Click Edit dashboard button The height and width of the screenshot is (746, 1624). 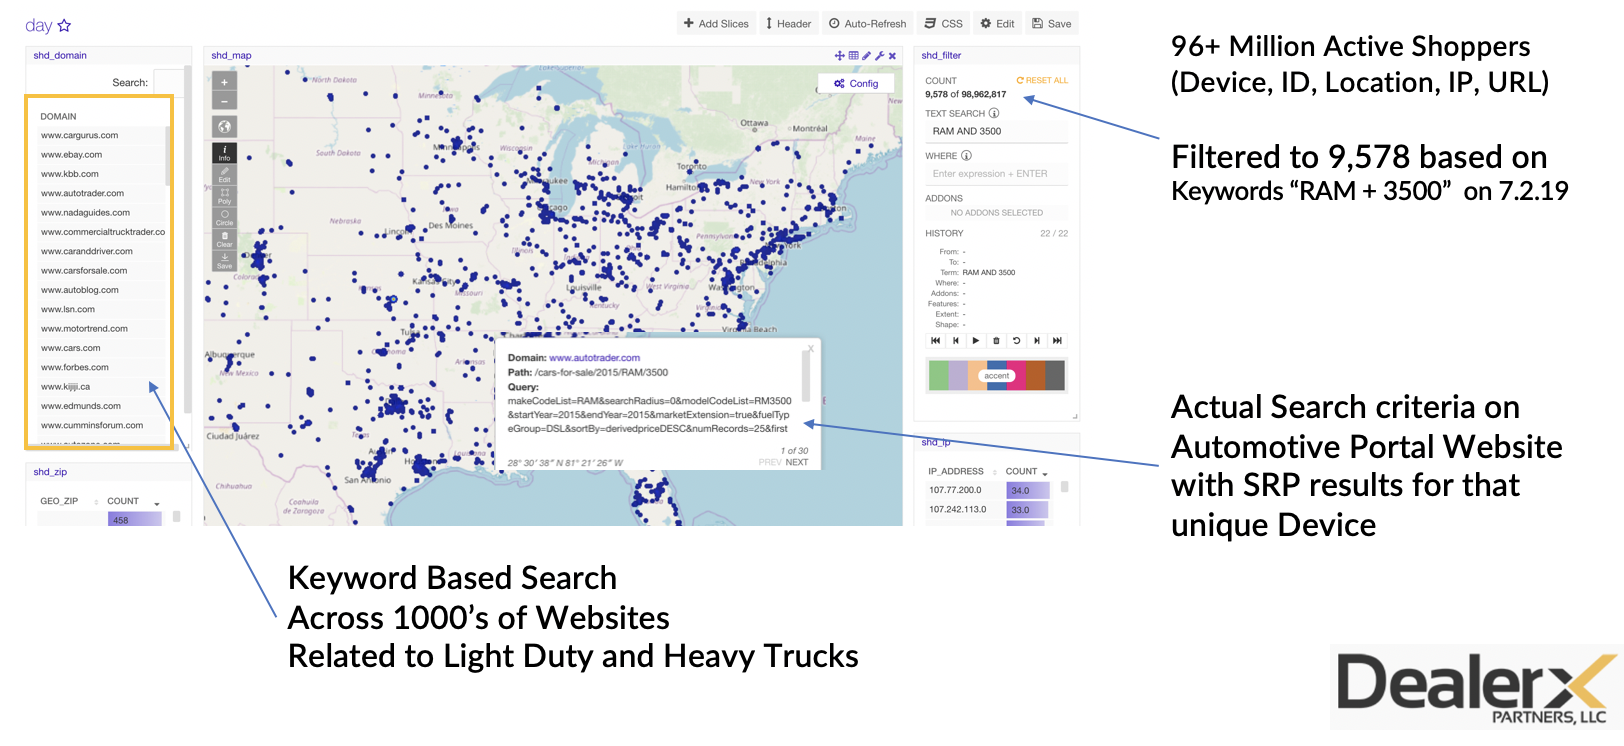pyautogui.click(x=997, y=24)
